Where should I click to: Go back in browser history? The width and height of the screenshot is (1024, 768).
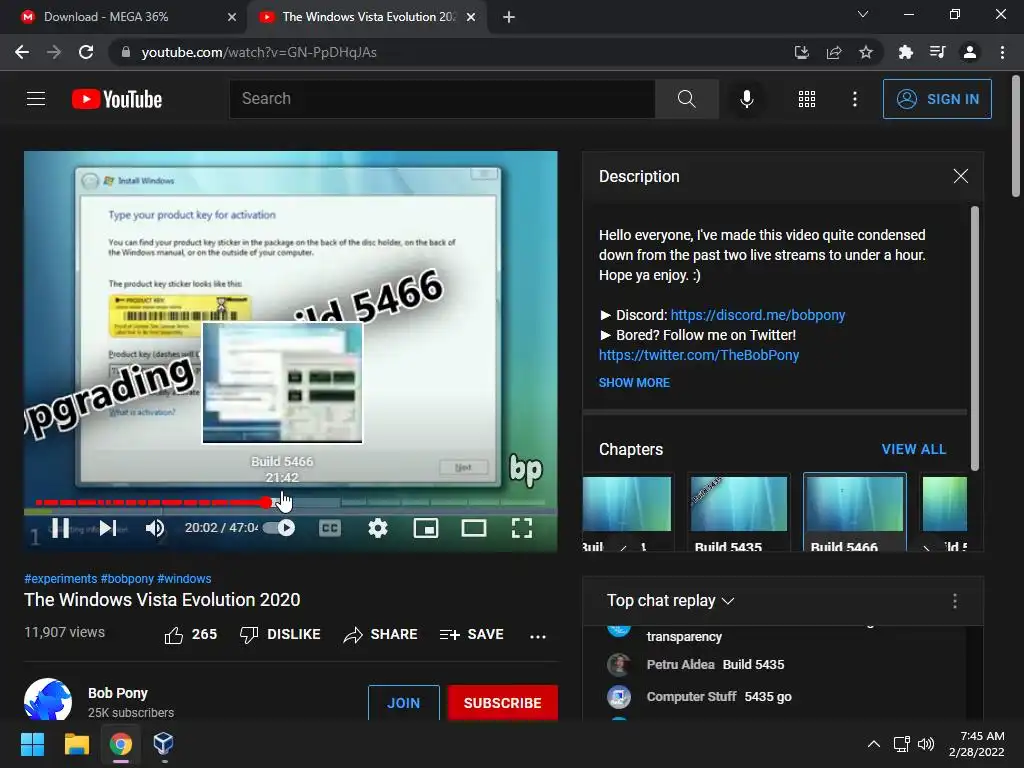[22, 52]
